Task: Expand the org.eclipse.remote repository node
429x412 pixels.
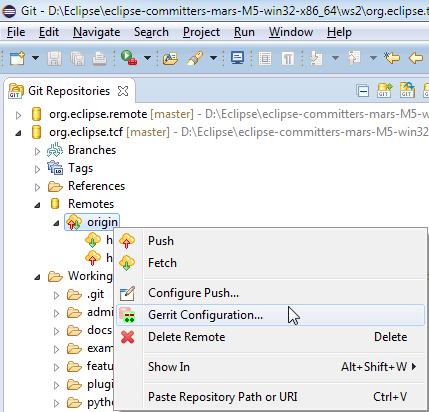Action: (x=18, y=115)
